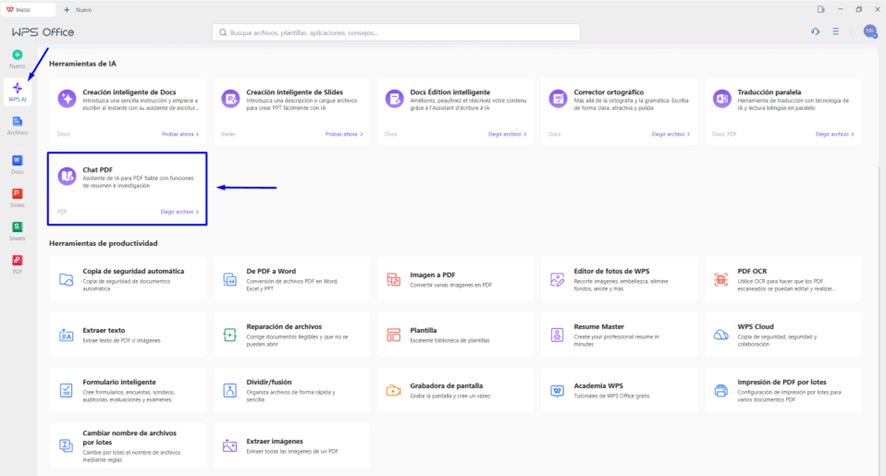This screenshot has height=476, width=886.
Task: Click the Herramientas de productividad heading
Action: click(x=103, y=243)
